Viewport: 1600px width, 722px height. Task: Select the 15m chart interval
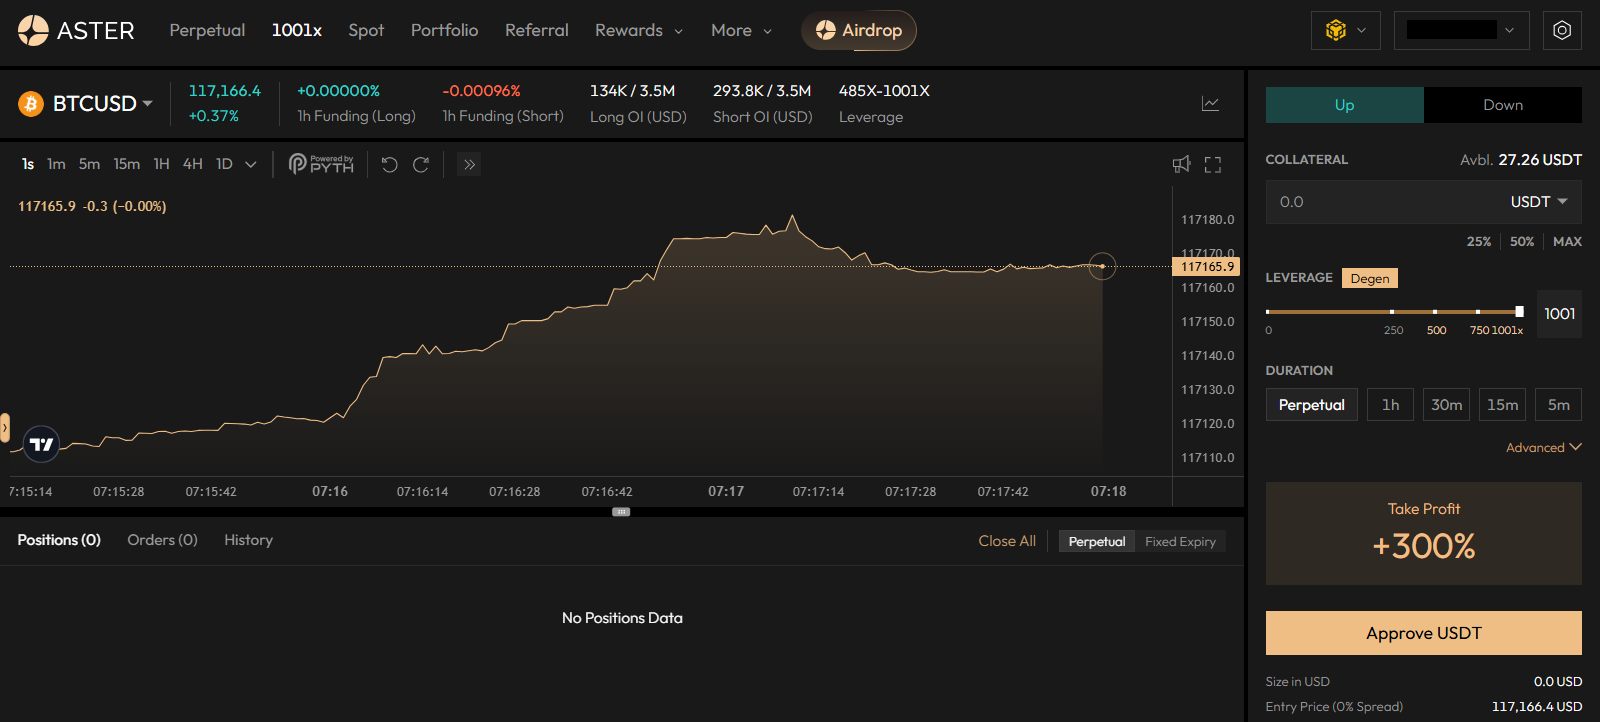click(127, 164)
